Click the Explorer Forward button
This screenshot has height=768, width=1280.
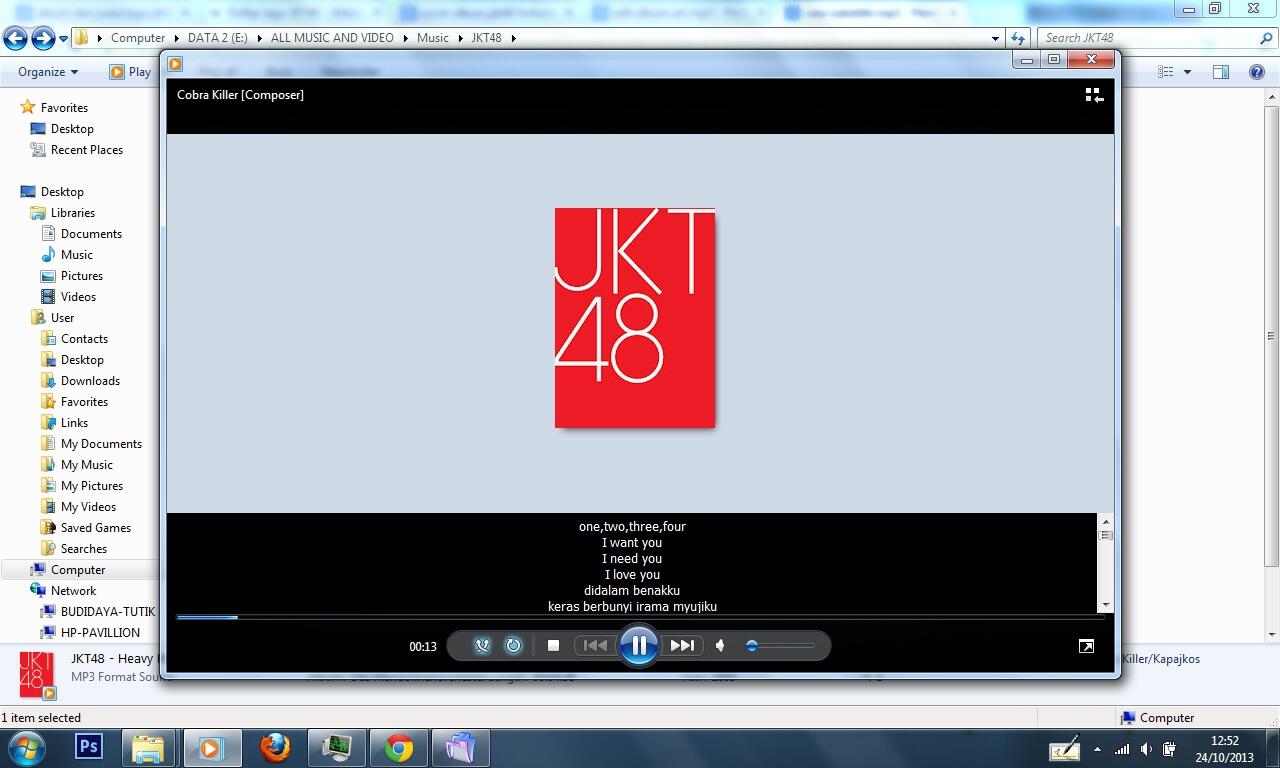tap(43, 38)
